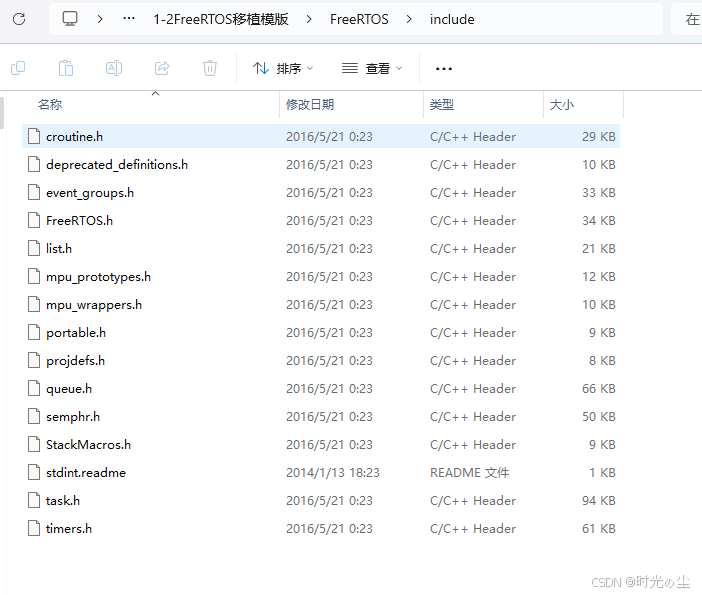702x595 pixels.
Task: Open hidden breadcrumb path ellipsis
Action: pyautogui.click(x=129, y=19)
